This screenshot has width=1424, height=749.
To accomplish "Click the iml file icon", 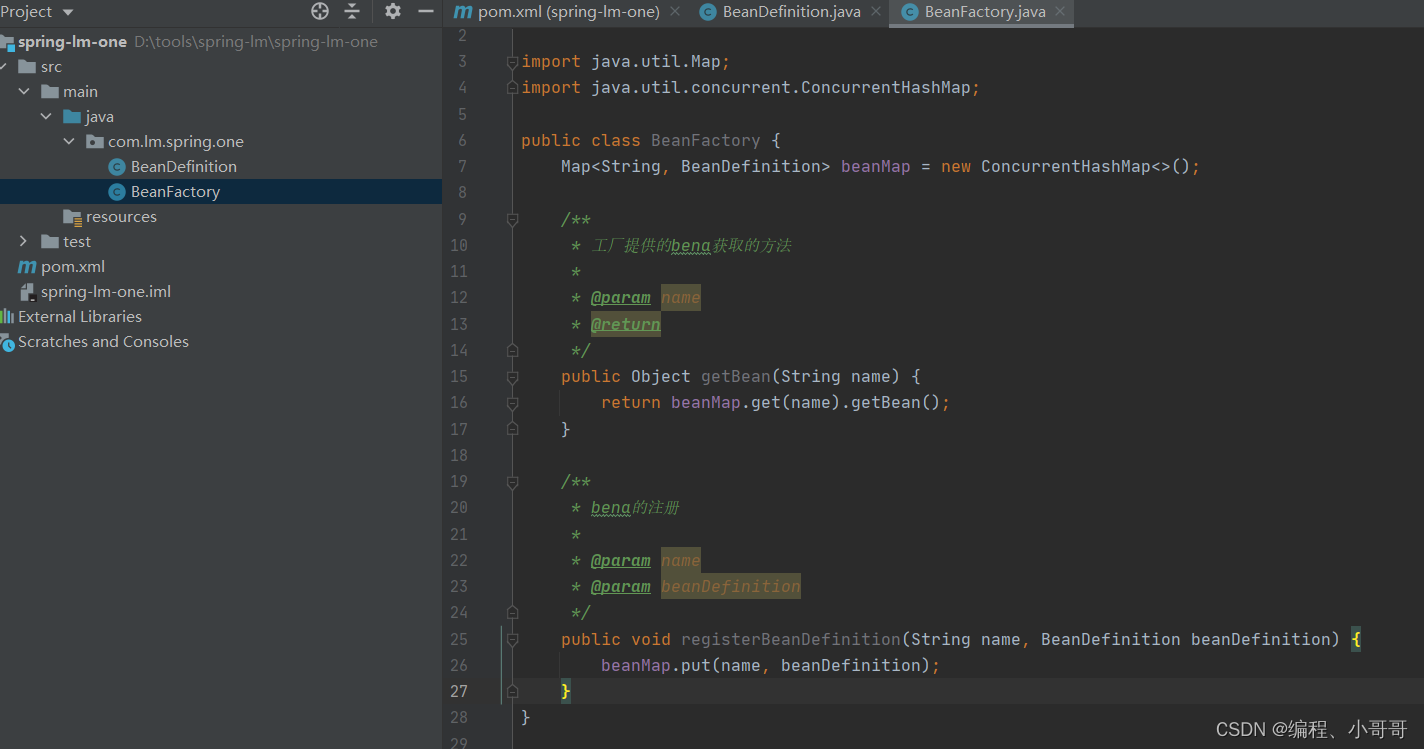I will coord(27,291).
